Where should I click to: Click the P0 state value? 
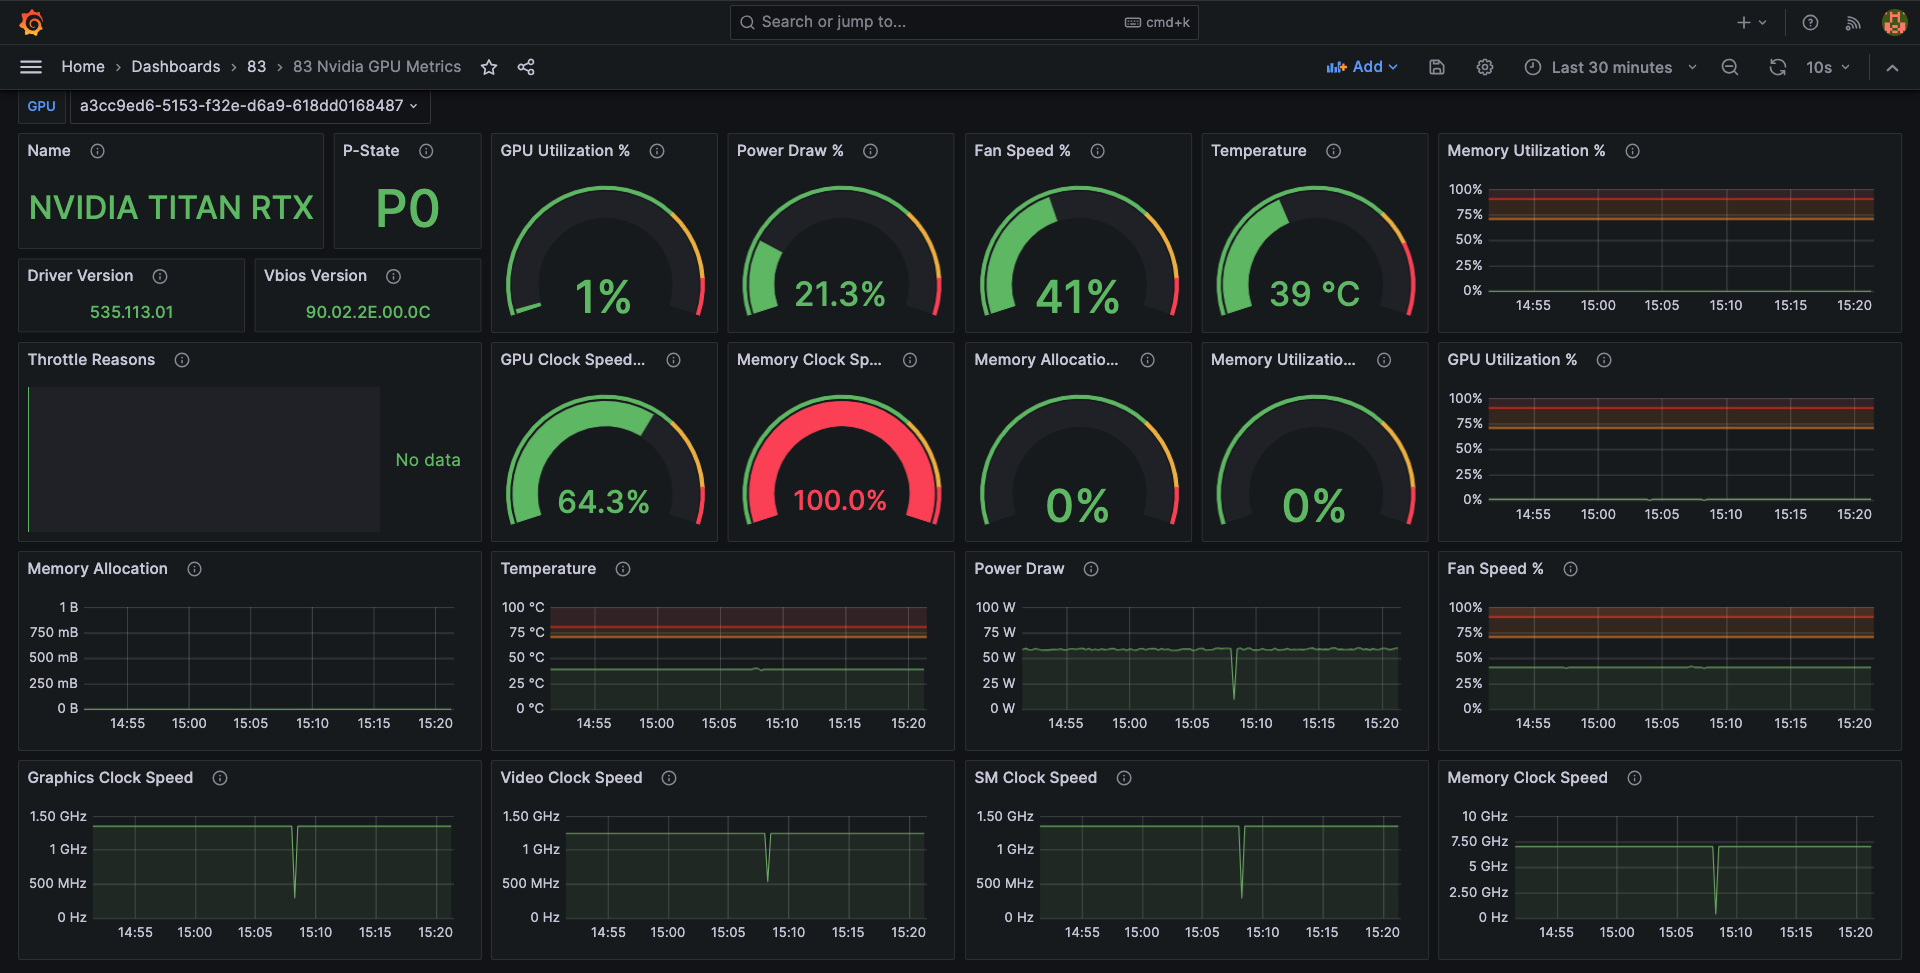[x=408, y=209]
